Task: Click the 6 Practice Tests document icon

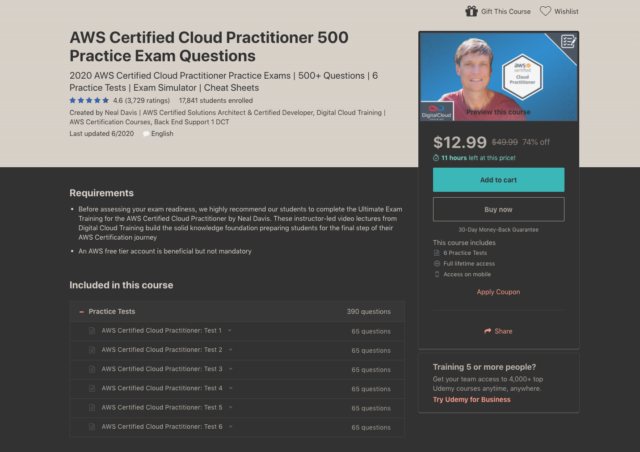Action: point(437,253)
